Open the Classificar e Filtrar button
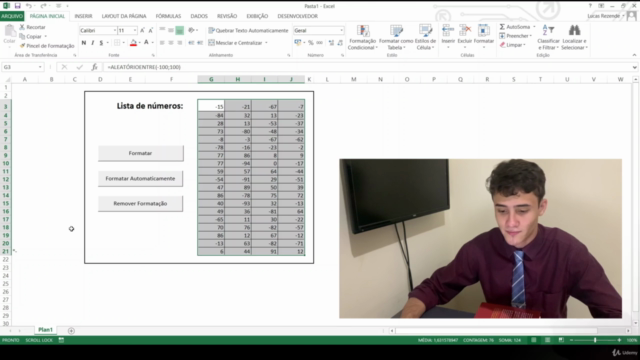Screen dimensions: 640x360 click(548, 37)
